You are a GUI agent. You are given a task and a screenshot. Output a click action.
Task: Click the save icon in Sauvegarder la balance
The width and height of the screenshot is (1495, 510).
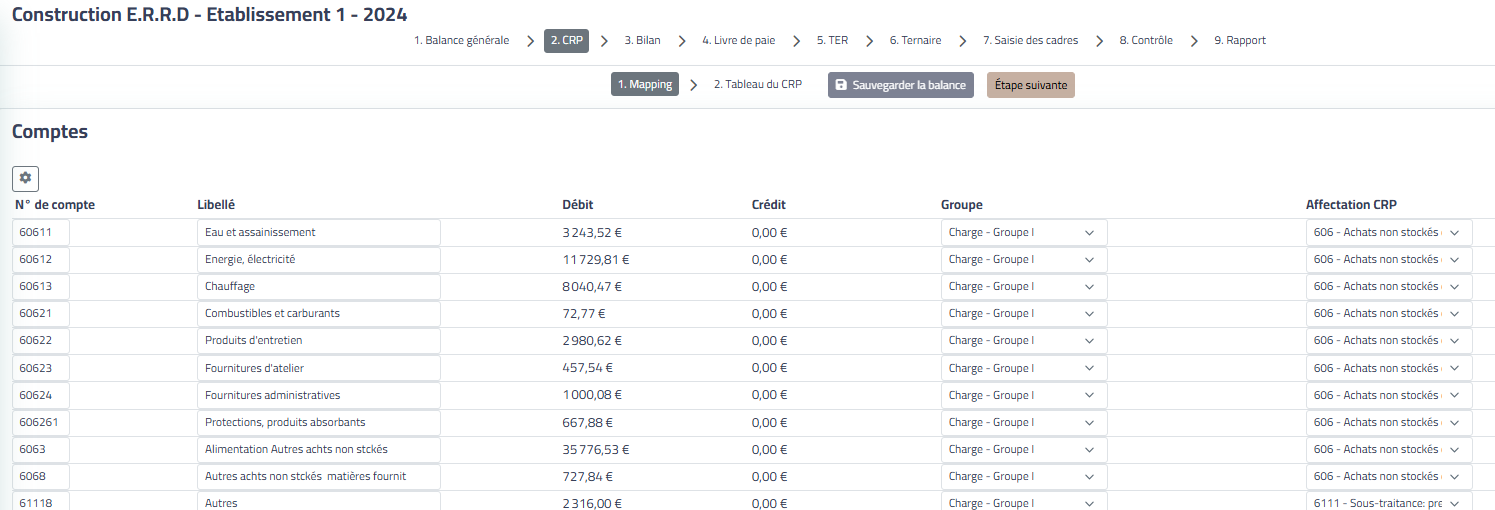(x=841, y=85)
